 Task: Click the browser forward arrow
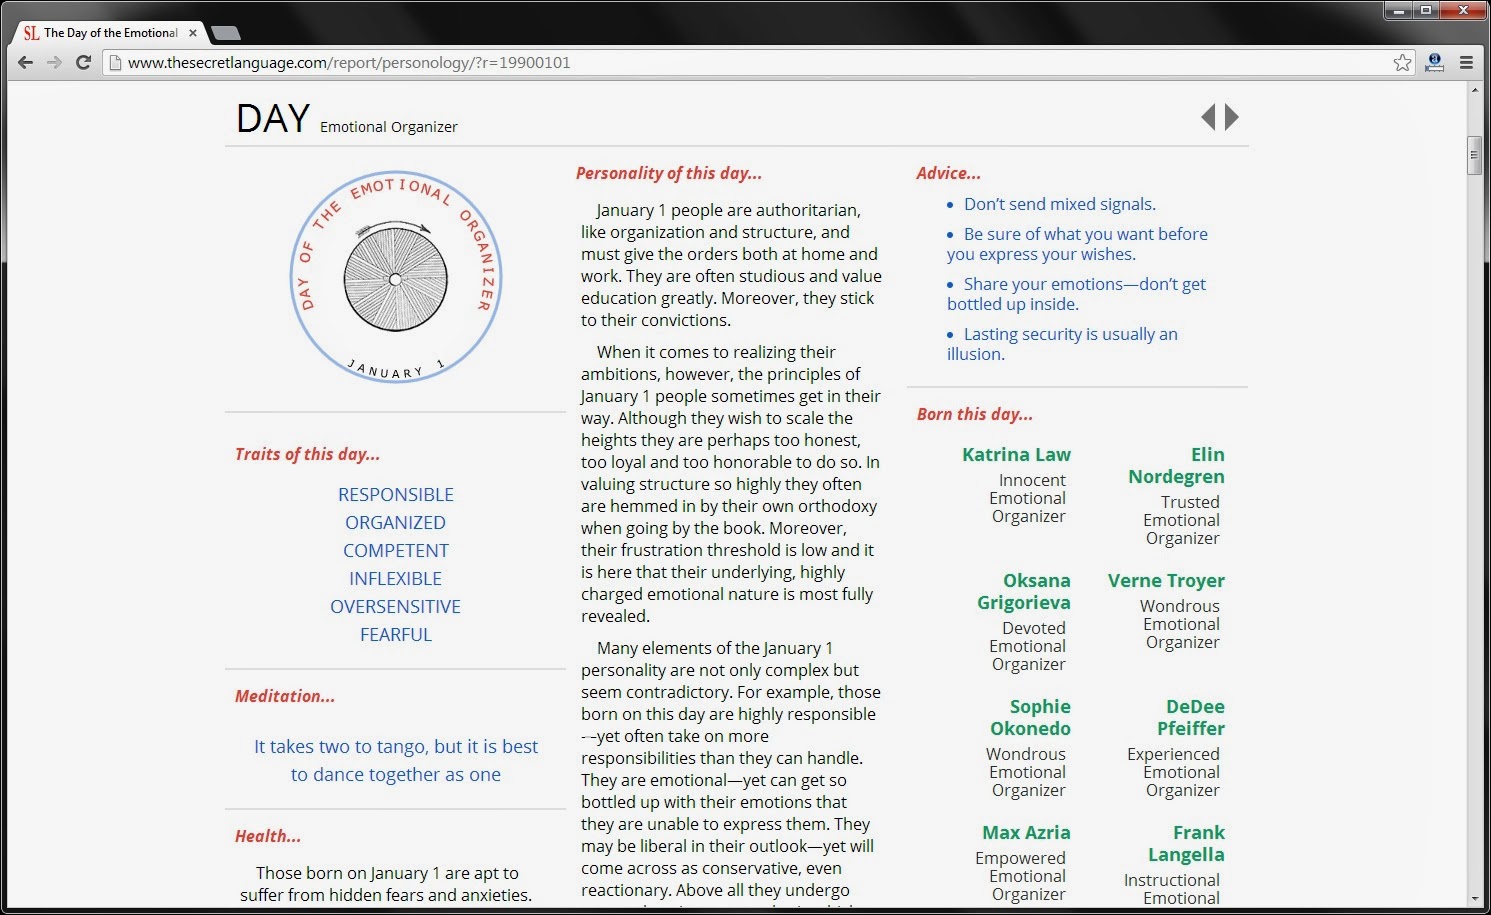point(55,62)
